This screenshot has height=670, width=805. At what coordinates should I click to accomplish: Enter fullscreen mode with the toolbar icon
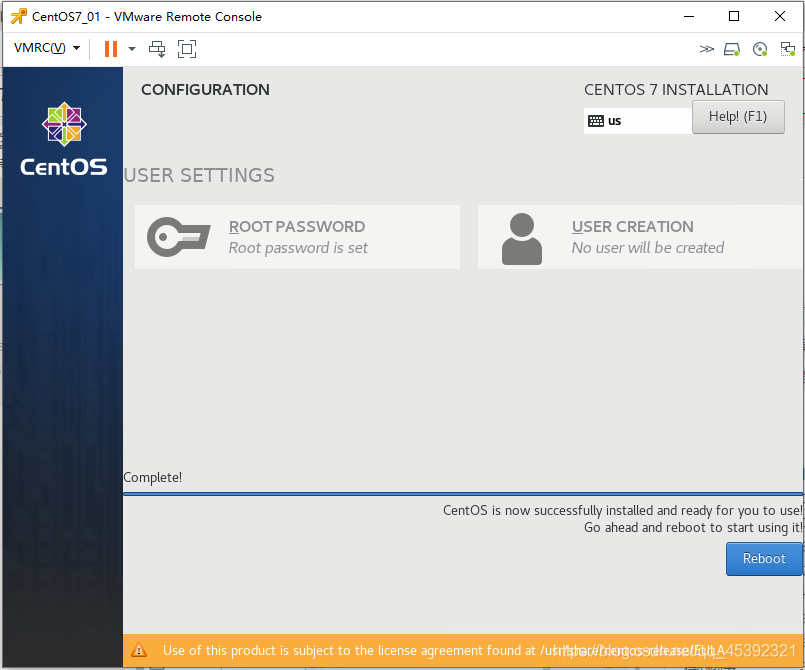tap(187, 48)
